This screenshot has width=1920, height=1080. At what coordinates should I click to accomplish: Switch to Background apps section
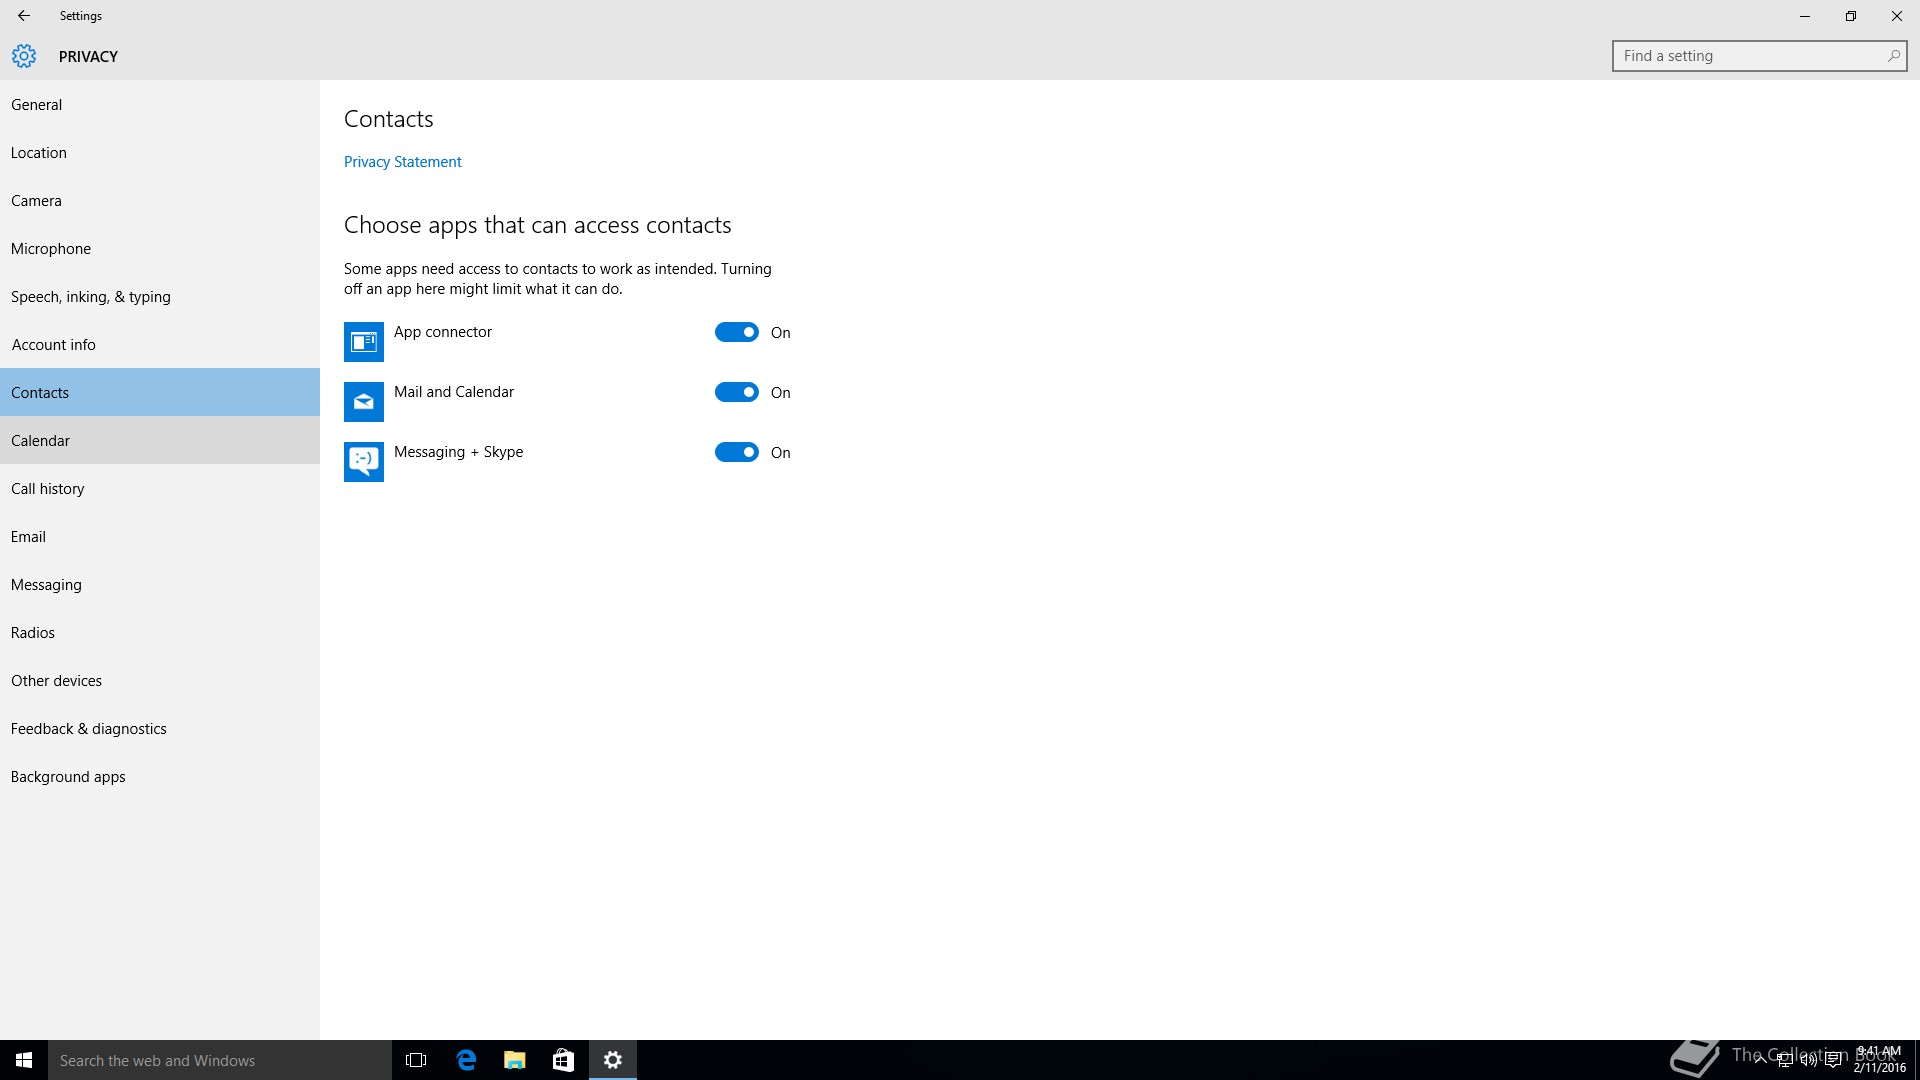click(68, 777)
